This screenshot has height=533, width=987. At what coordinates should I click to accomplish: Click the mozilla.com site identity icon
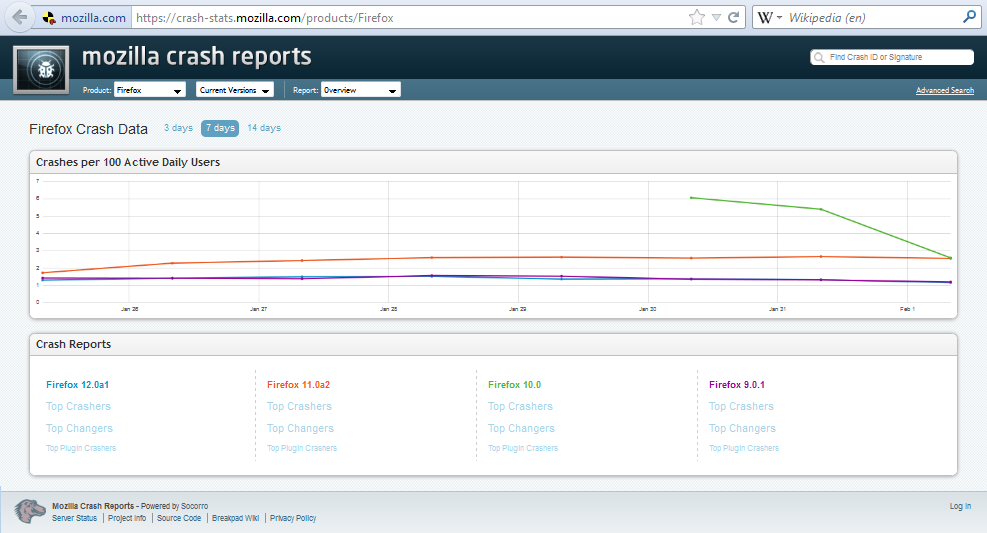point(51,18)
